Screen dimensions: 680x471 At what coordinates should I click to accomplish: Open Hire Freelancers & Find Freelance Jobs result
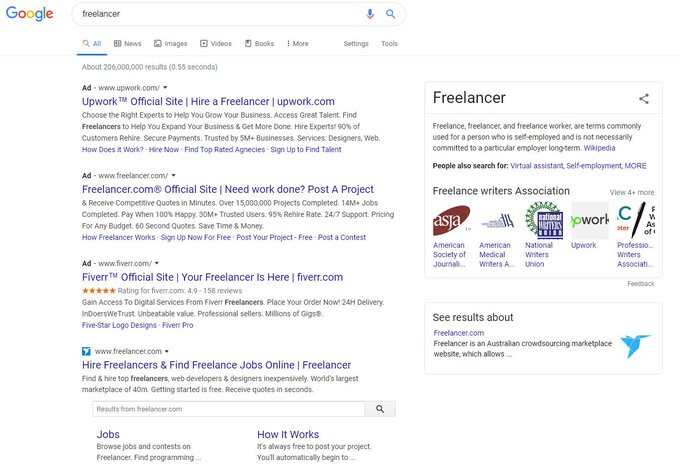[x=216, y=365]
